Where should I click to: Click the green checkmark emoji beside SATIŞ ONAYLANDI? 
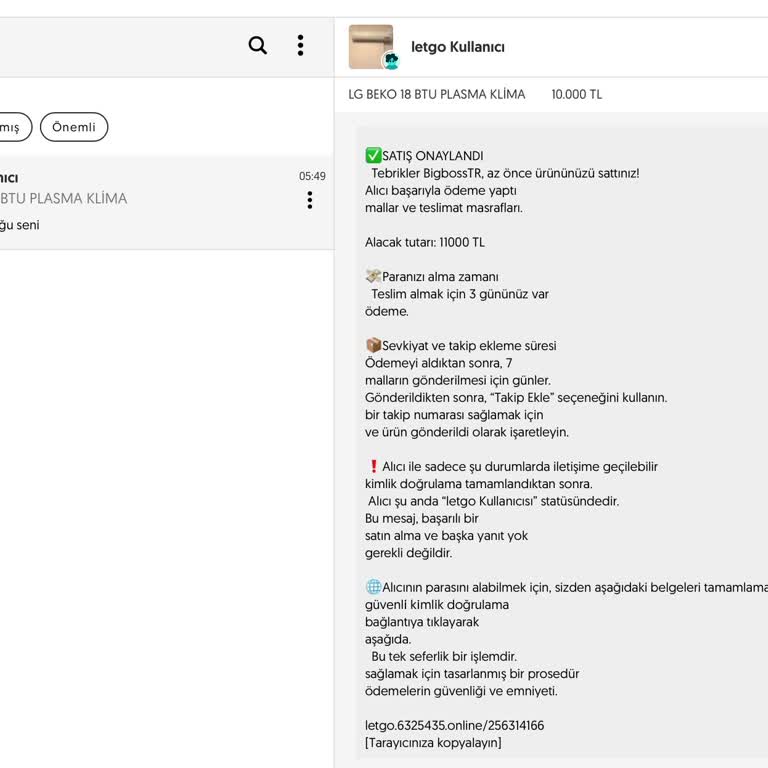373,155
